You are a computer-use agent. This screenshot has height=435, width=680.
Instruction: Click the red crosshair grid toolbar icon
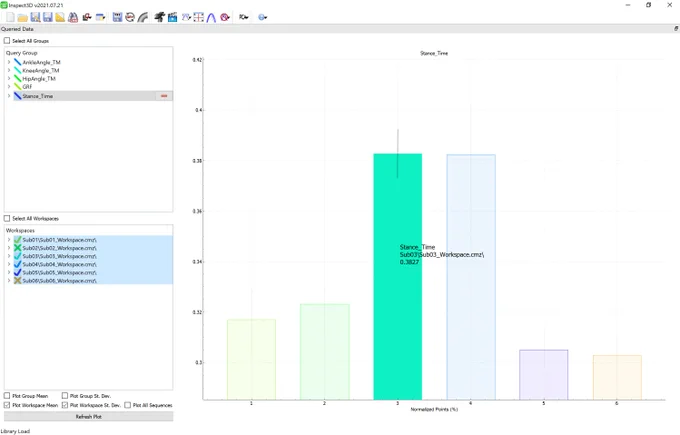(199, 17)
